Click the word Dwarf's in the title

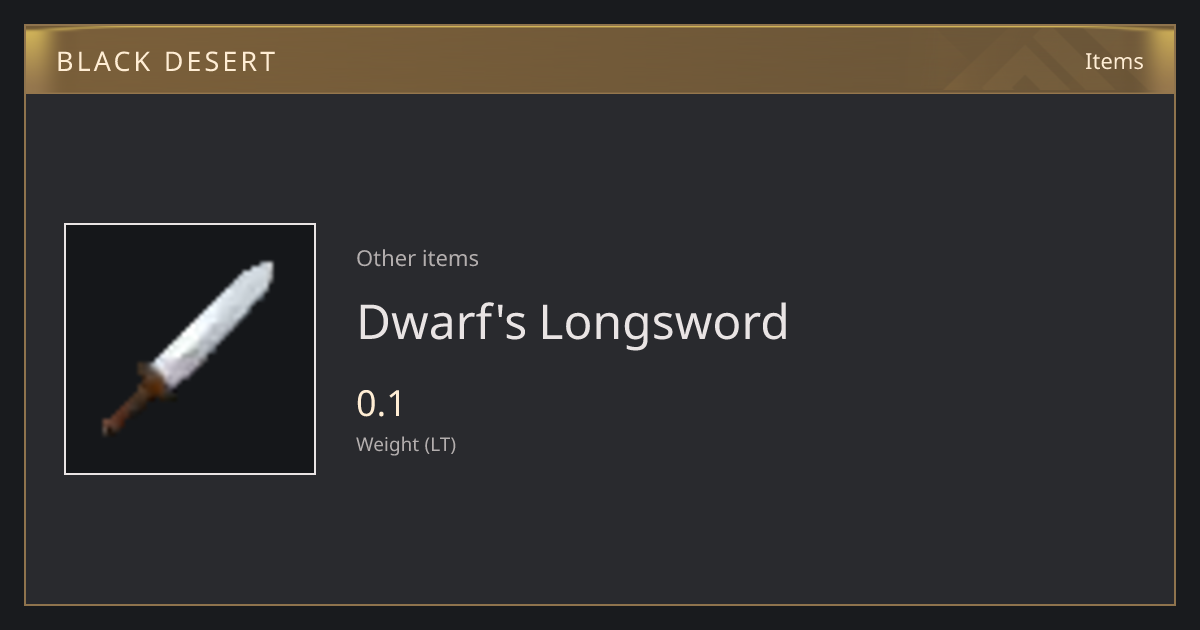coord(441,322)
